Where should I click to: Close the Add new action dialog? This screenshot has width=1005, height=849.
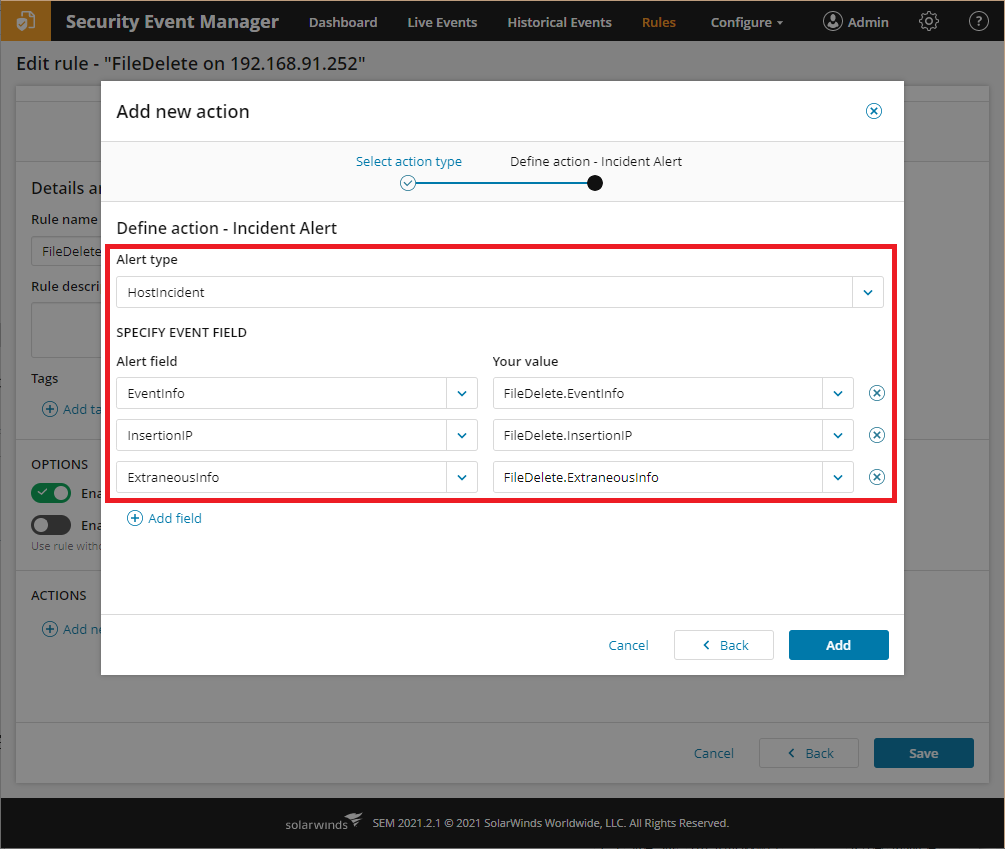coord(874,111)
